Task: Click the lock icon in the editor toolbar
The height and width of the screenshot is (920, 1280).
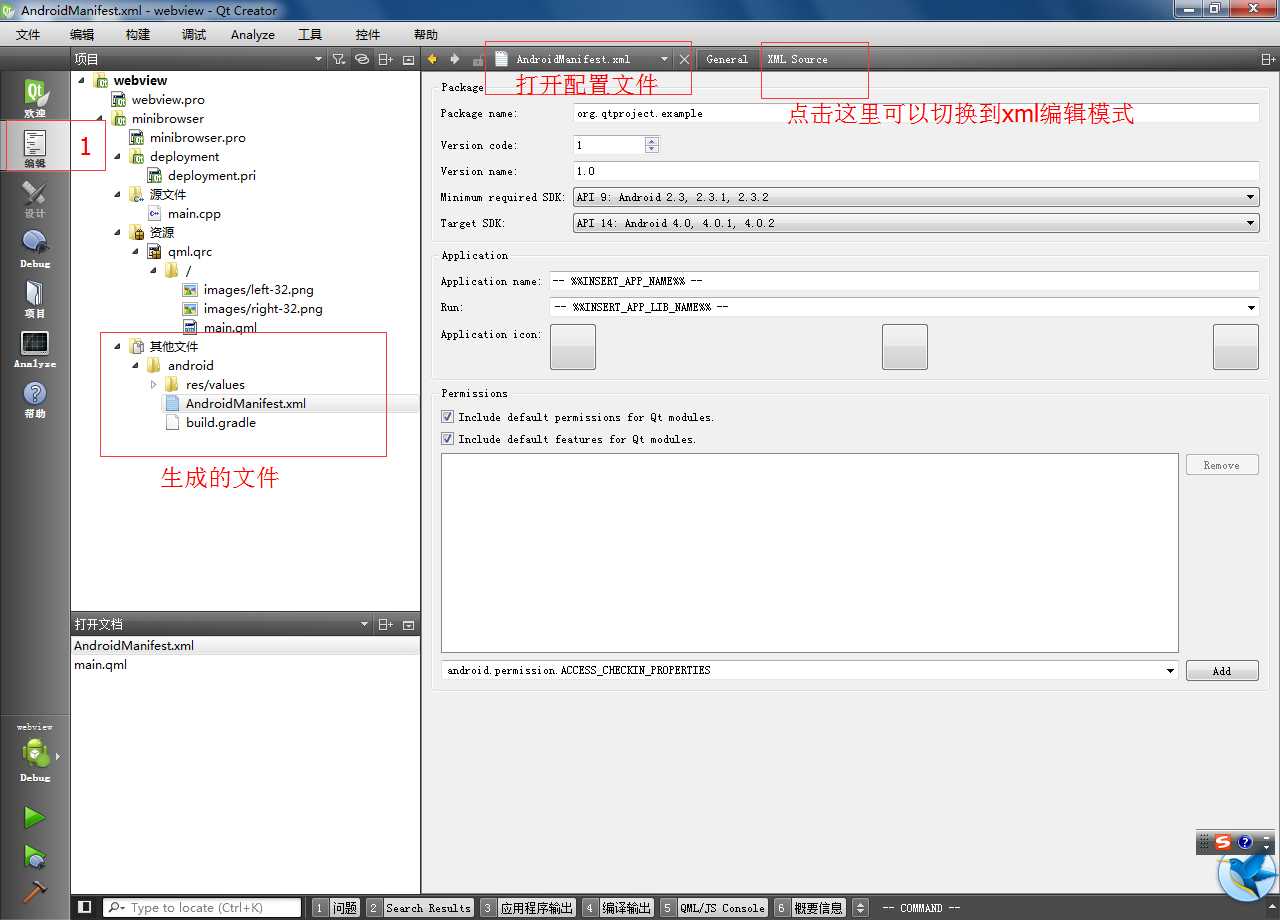Action: coord(478,59)
